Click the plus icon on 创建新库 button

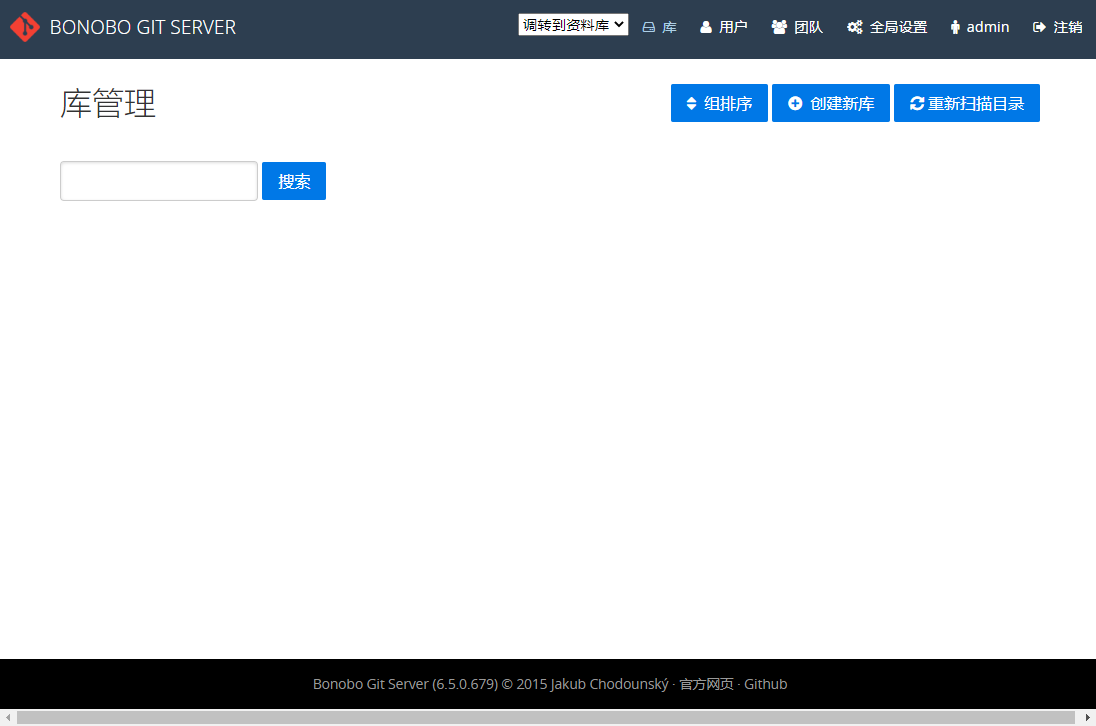click(795, 102)
